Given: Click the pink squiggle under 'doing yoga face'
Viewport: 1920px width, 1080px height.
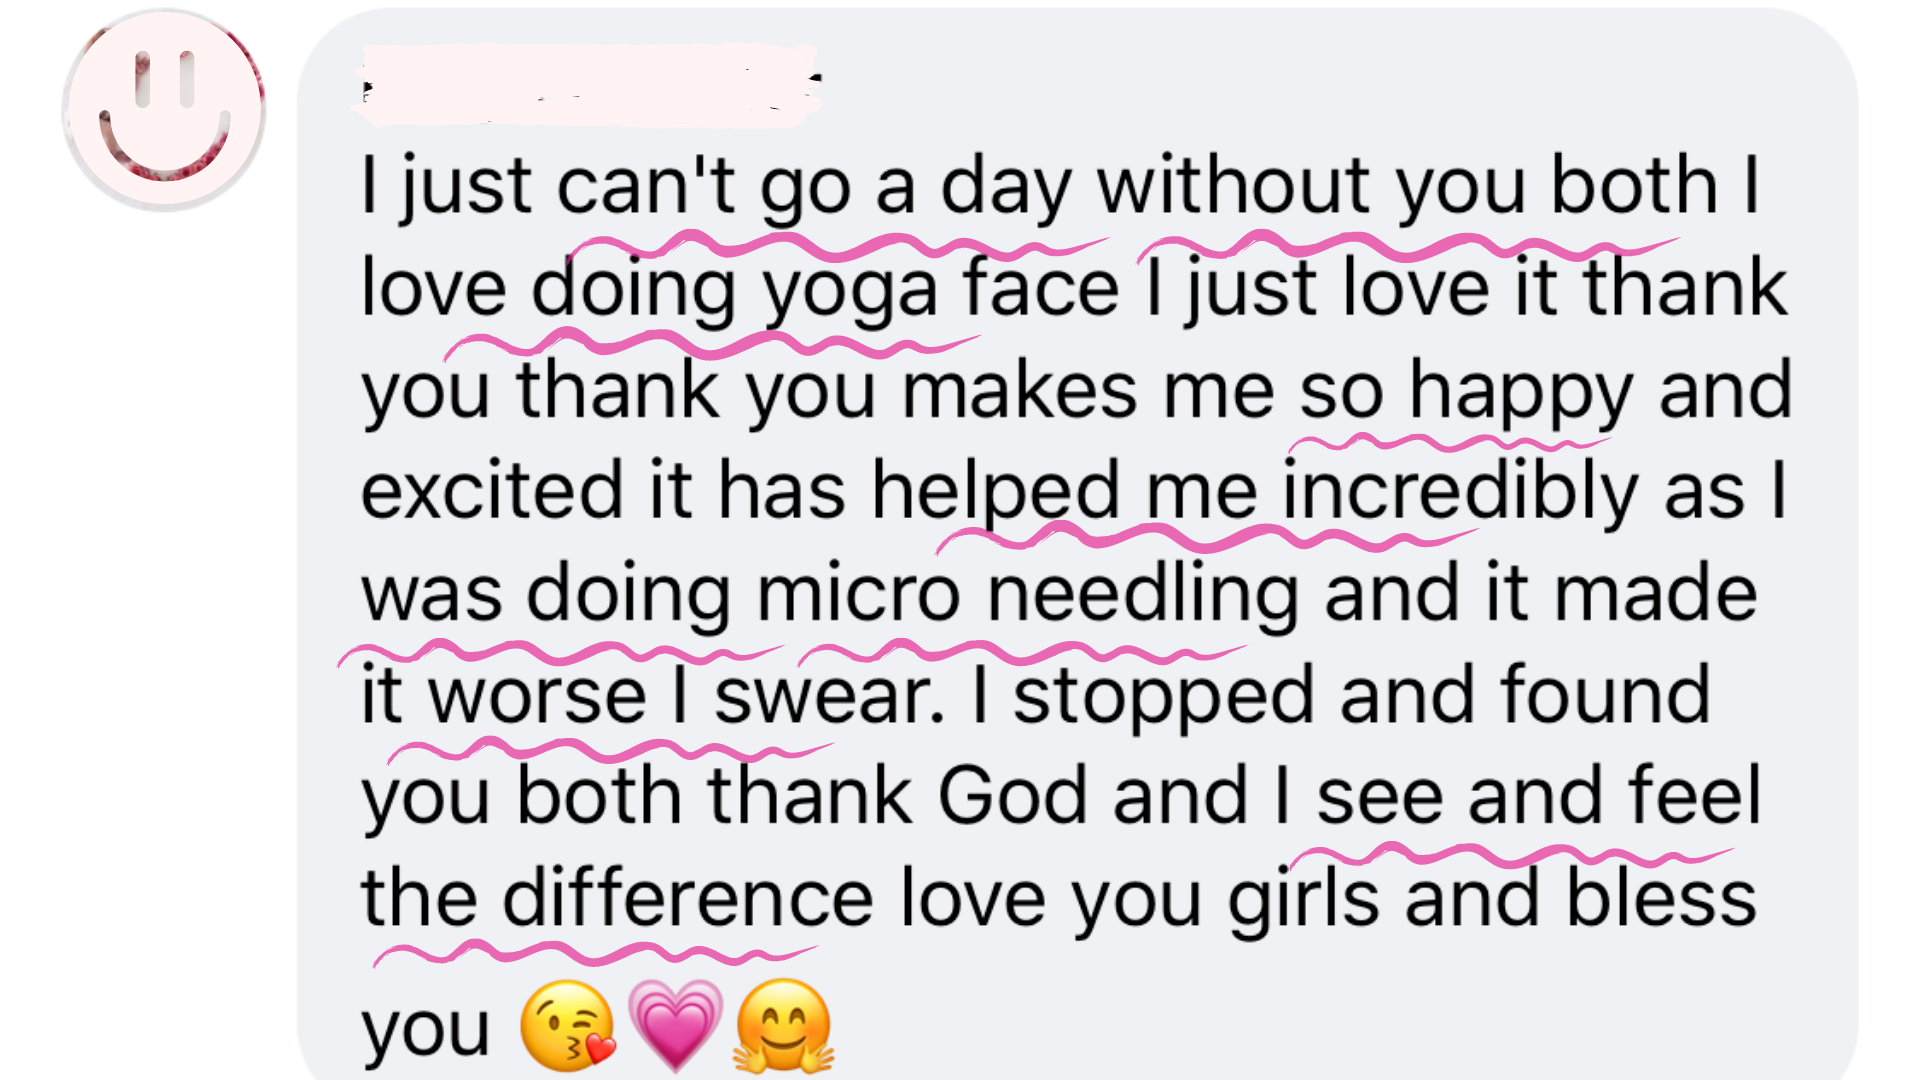Looking at the screenshot, I should click(710, 345).
